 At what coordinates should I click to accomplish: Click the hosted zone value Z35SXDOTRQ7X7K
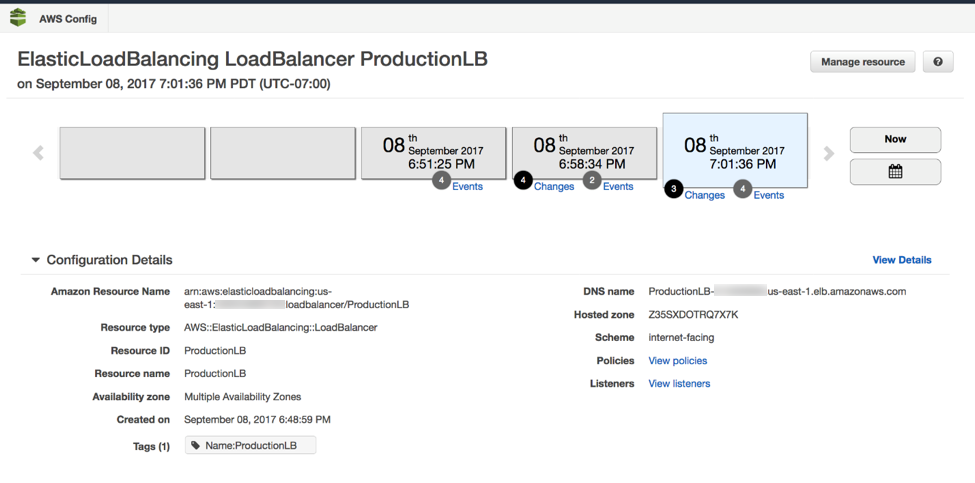693,315
